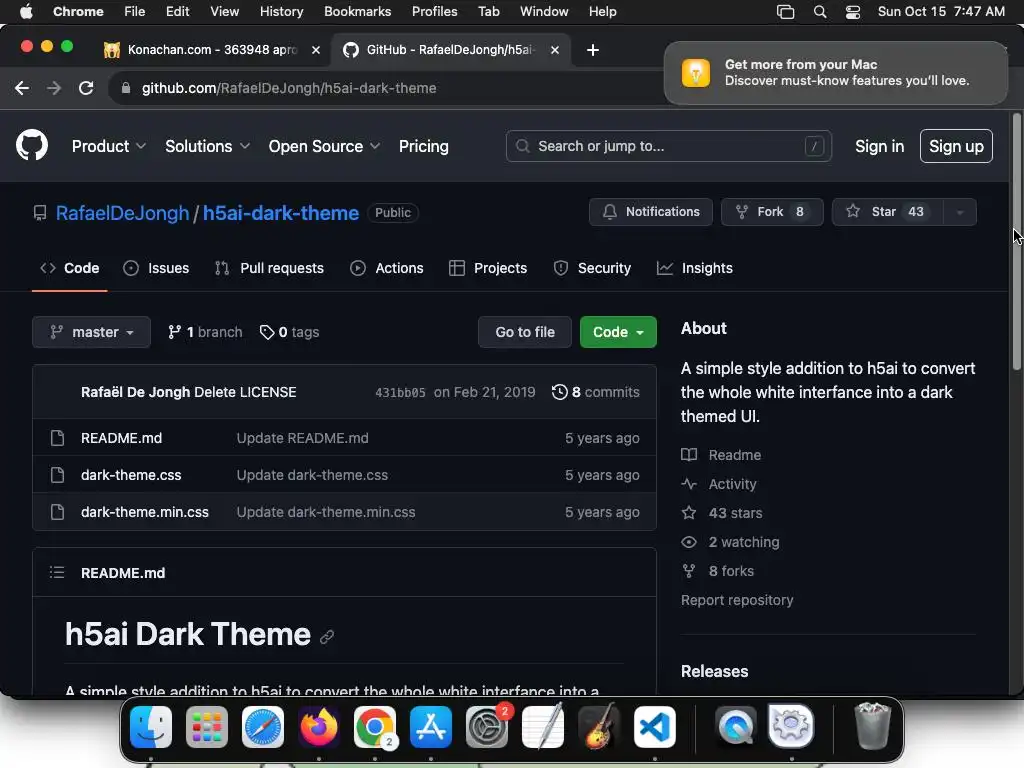
Task: Expand the Open Source menu
Action: (324, 146)
